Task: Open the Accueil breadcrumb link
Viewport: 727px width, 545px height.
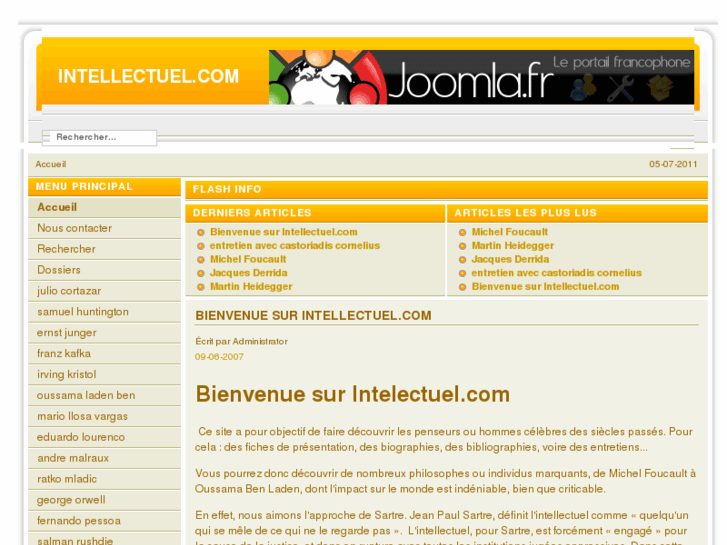Action: coord(51,164)
